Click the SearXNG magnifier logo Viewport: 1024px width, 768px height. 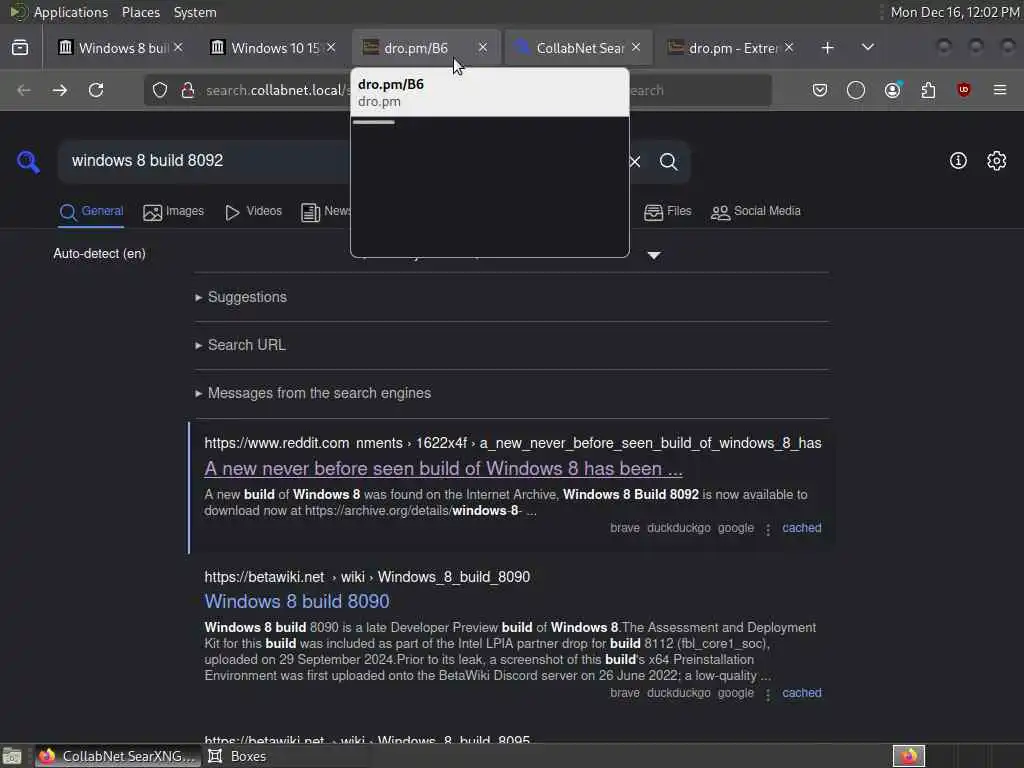(x=29, y=161)
